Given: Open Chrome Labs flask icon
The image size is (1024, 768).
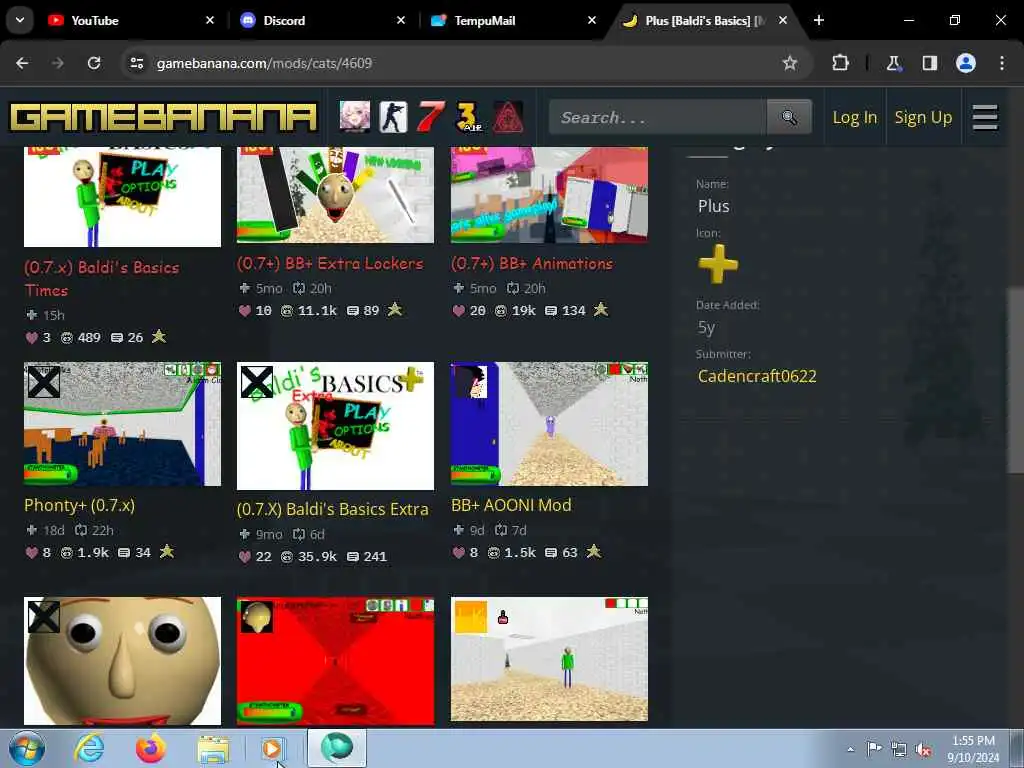Looking at the screenshot, I should pos(893,63).
